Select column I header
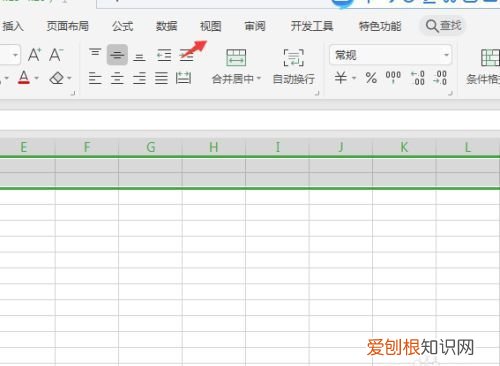Screen dimensions: 500x366 coord(277,147)
